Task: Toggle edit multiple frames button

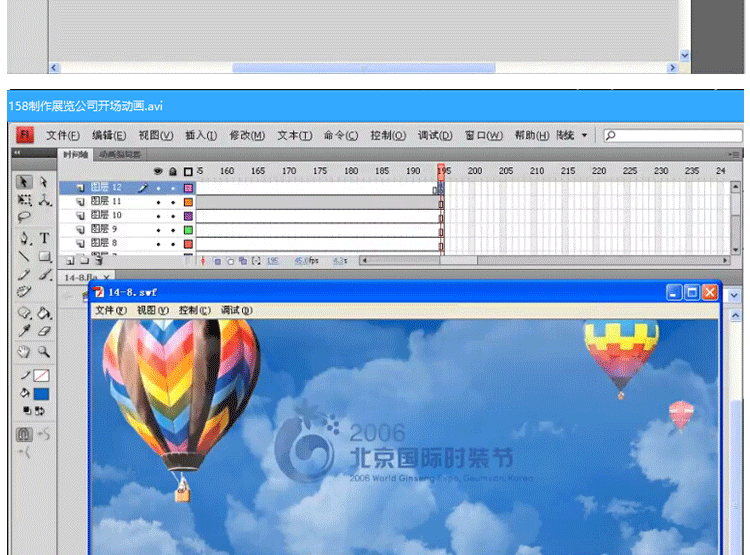Action: (x=243, y=261)
